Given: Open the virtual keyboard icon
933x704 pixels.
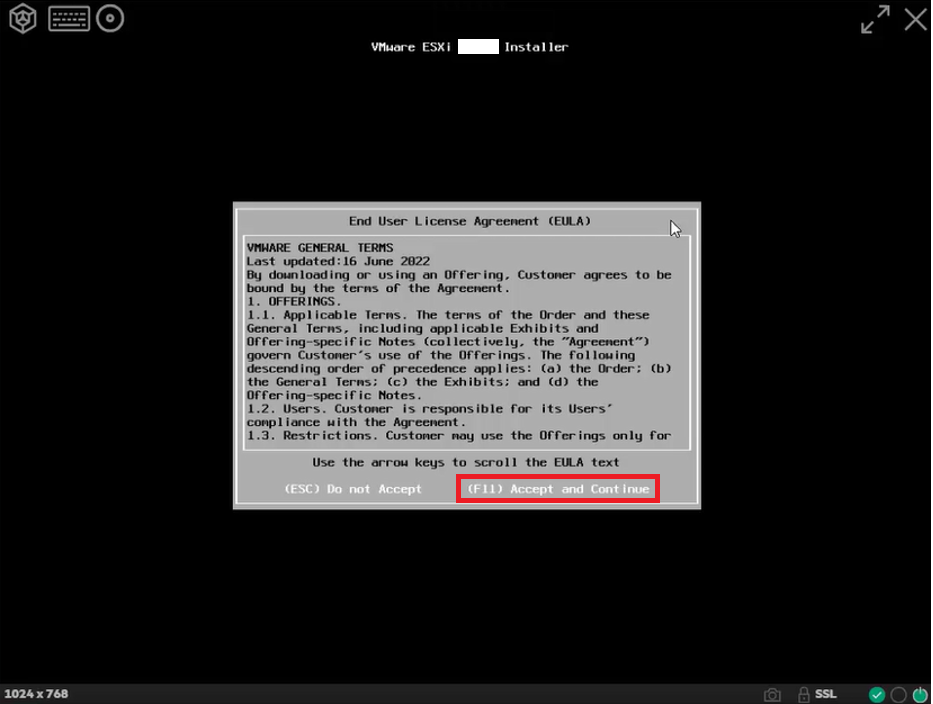Looking at the screenshot, I should [x=69, y=18].
